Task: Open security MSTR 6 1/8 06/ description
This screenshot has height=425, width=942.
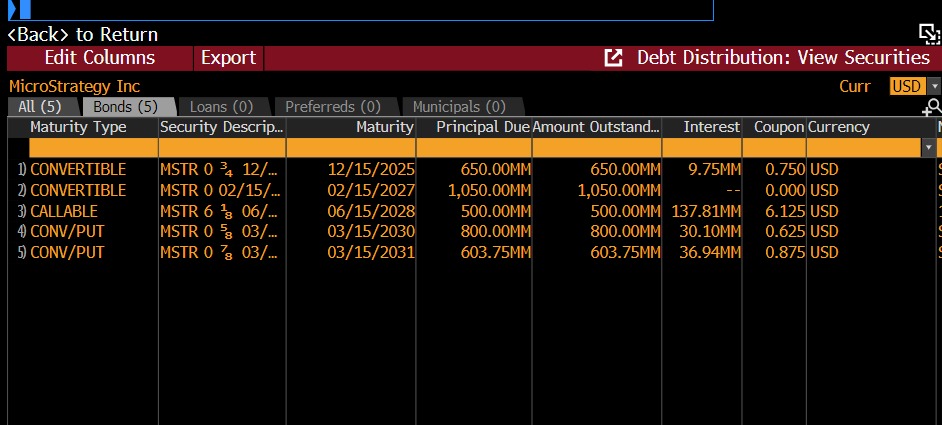Action: coord(219,211)
